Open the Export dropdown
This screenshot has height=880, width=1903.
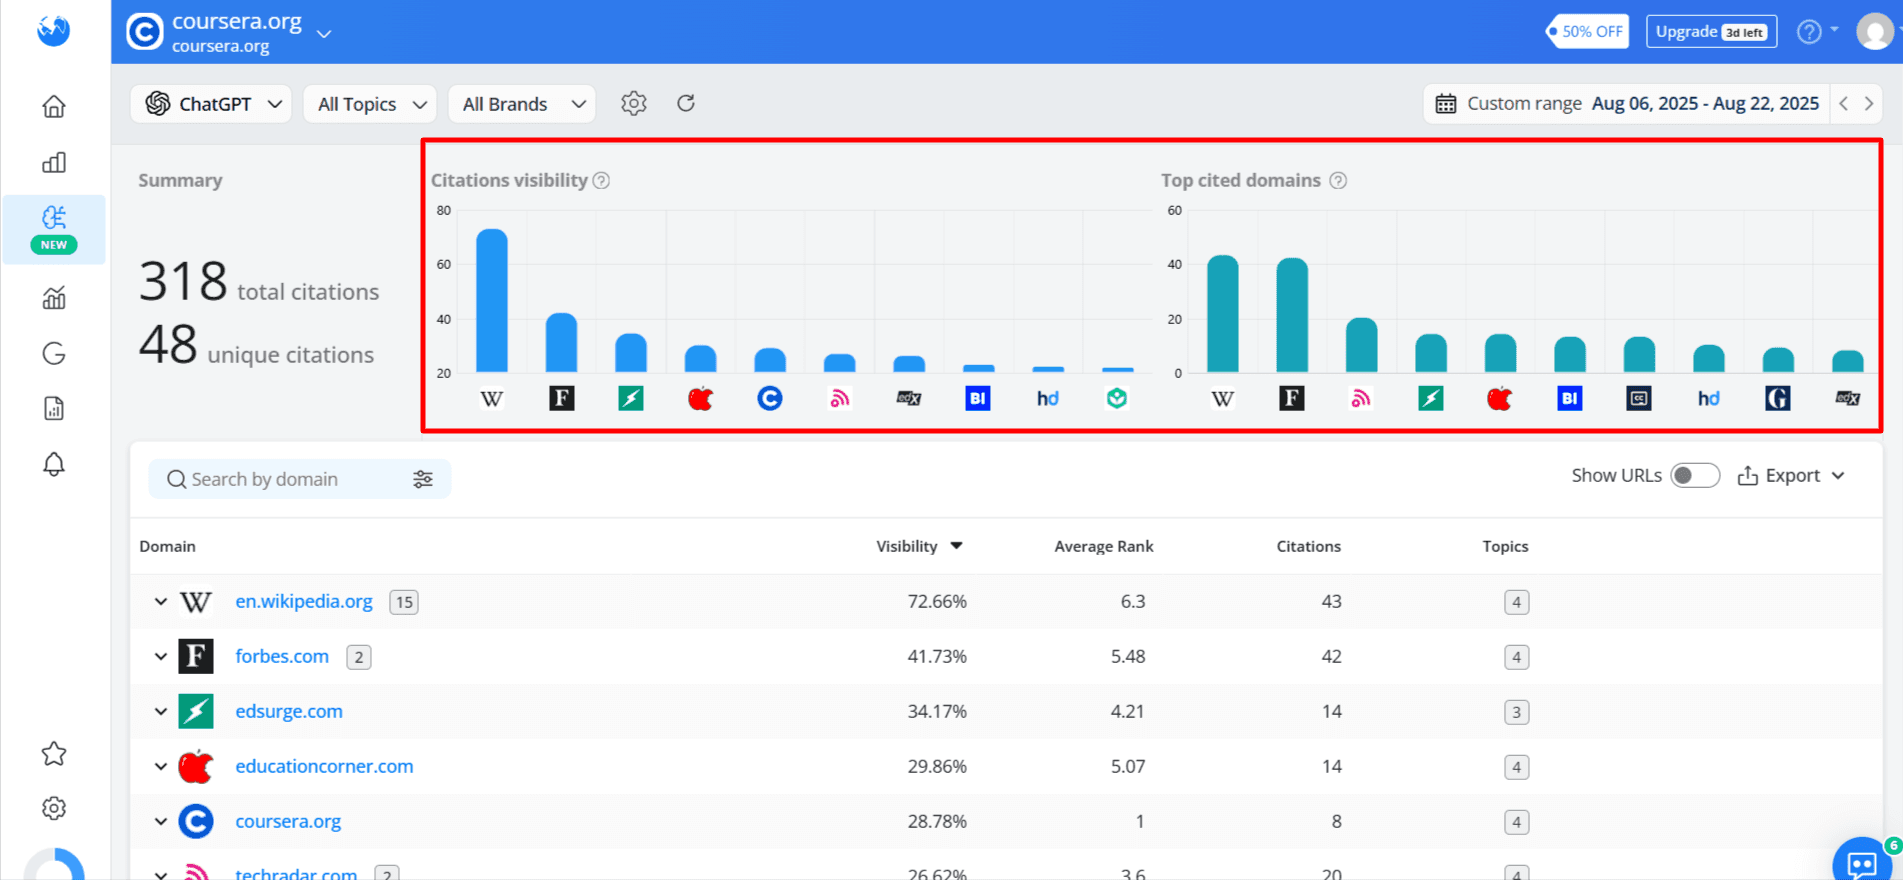coord(1792,476)
